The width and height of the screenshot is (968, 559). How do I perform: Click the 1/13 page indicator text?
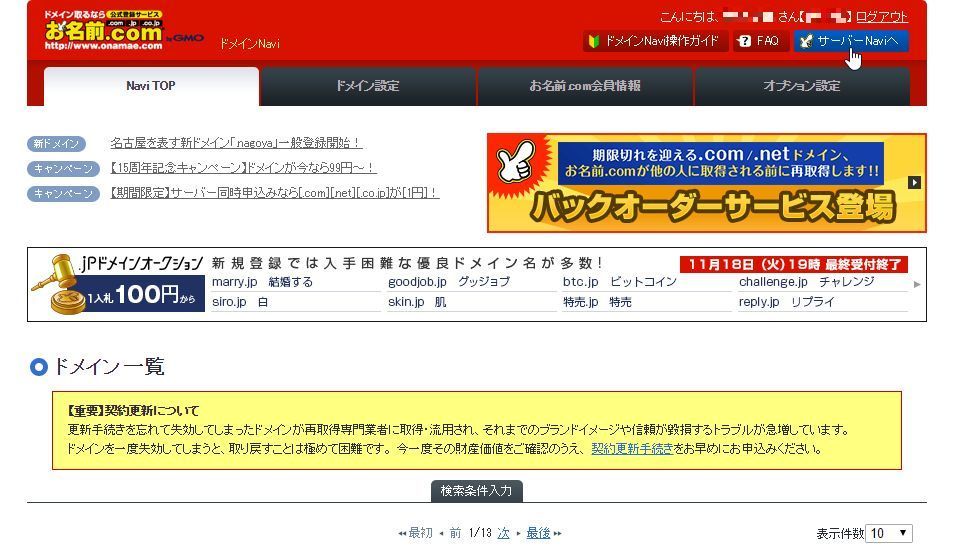480,533
